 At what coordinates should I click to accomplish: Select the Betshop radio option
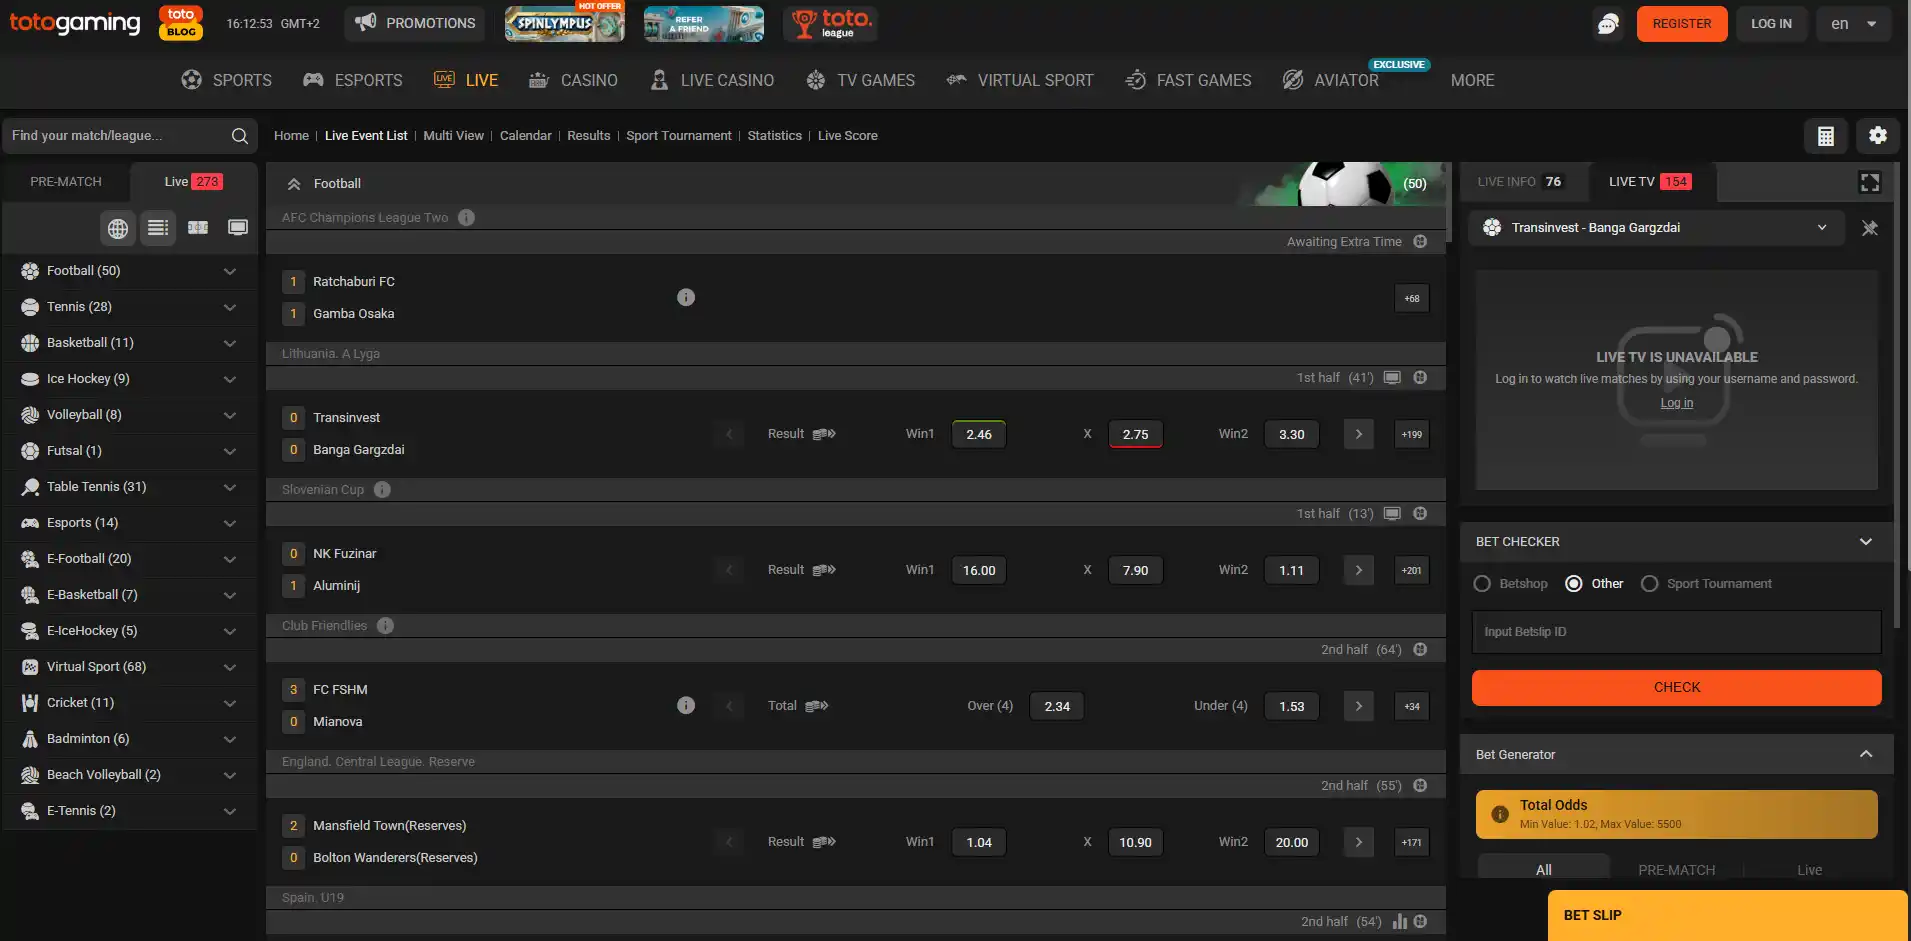pyautogui.click(x=1482, y=584)
